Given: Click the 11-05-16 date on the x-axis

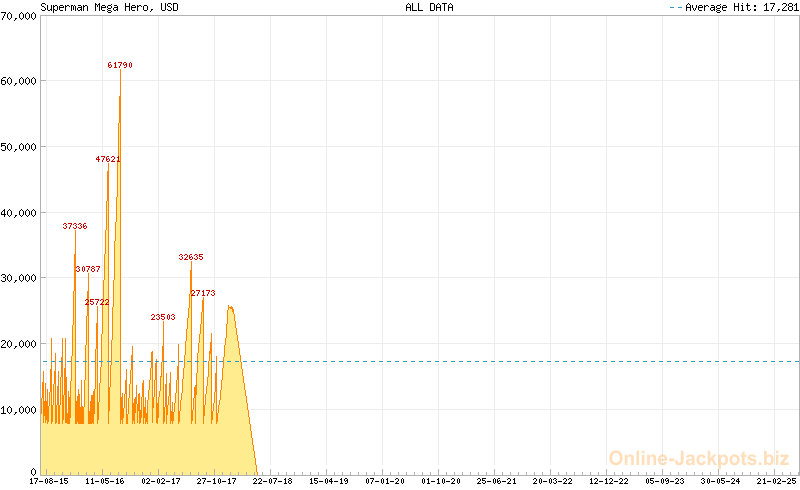Looking at the screenshot, I should coord(105,481).
